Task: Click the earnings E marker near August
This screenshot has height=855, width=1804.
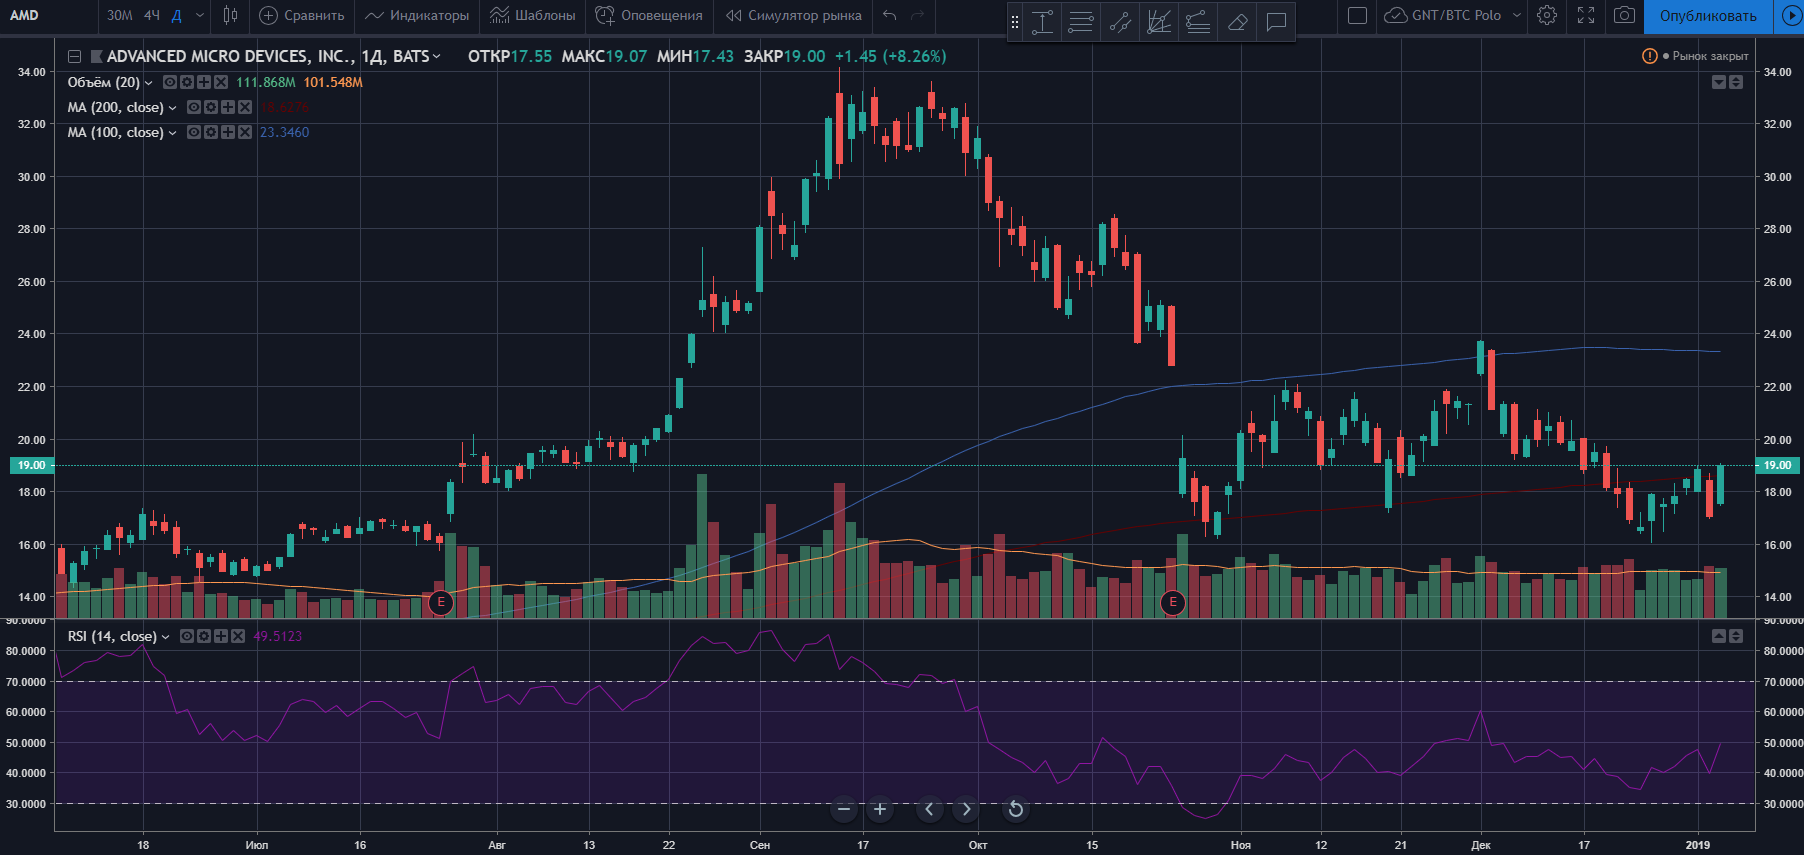Action: tap(441, 602)
